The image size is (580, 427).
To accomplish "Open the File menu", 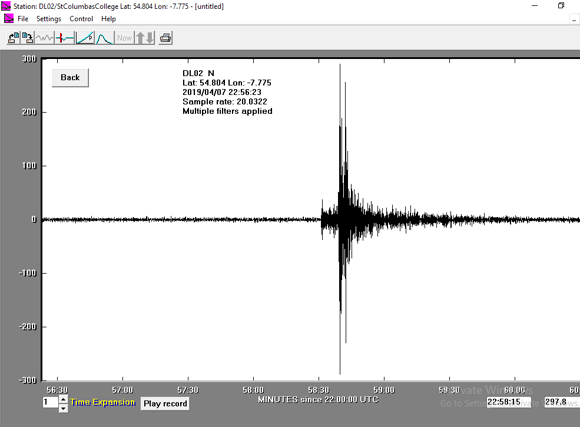I will pyautogui.click(x=23, y=19).
